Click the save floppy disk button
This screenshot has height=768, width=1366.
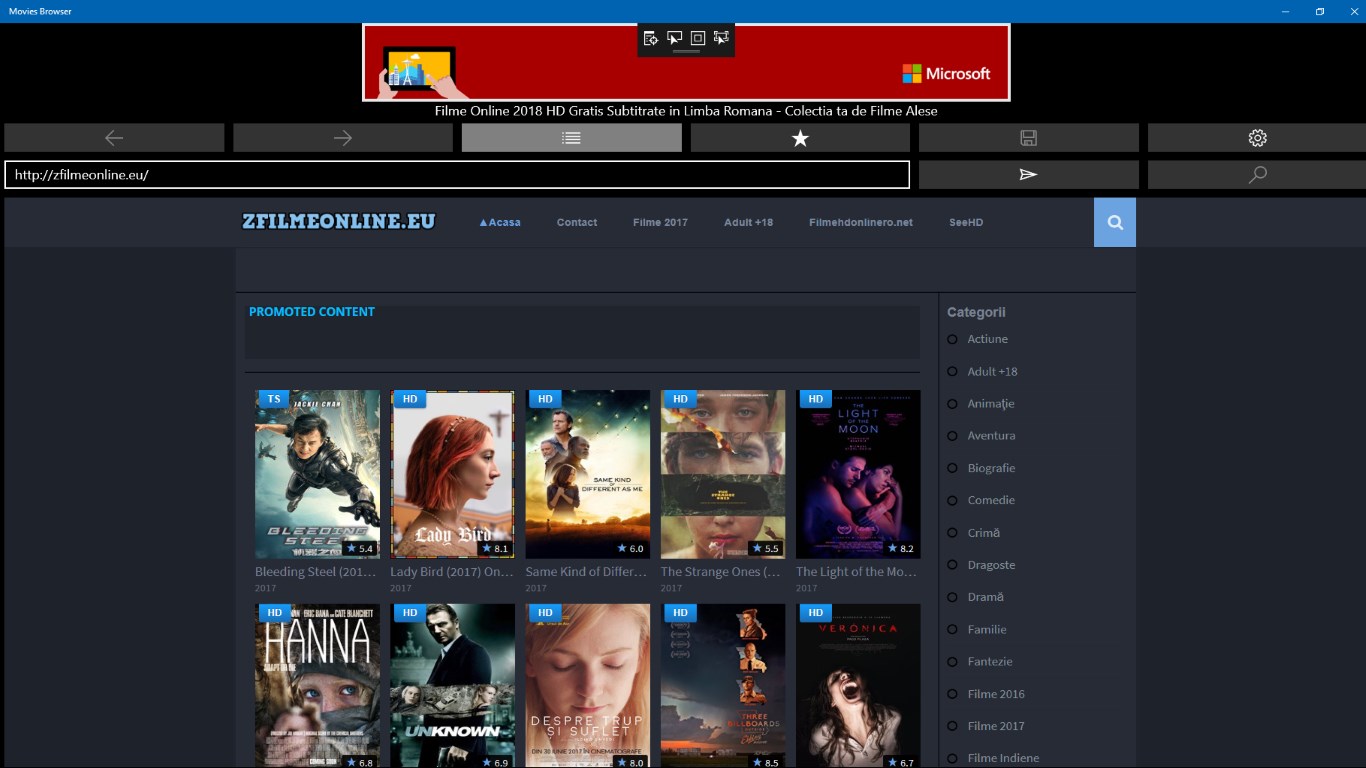[1028, 138]
